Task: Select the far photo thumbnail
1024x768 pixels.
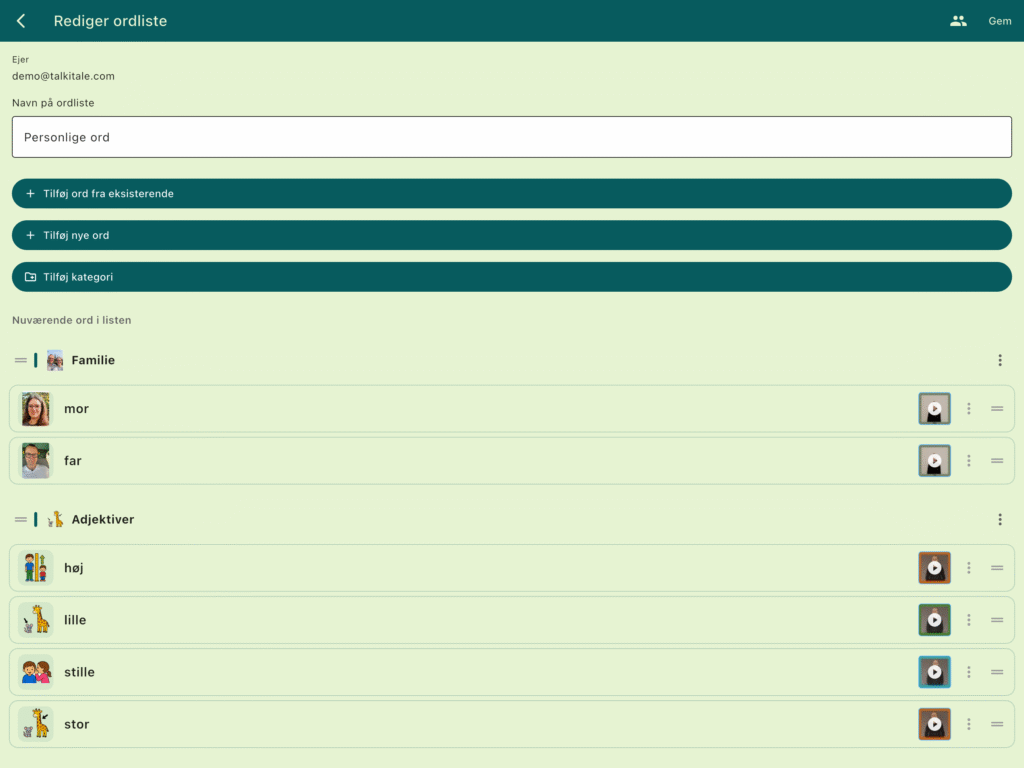Action: coord(35,461)
